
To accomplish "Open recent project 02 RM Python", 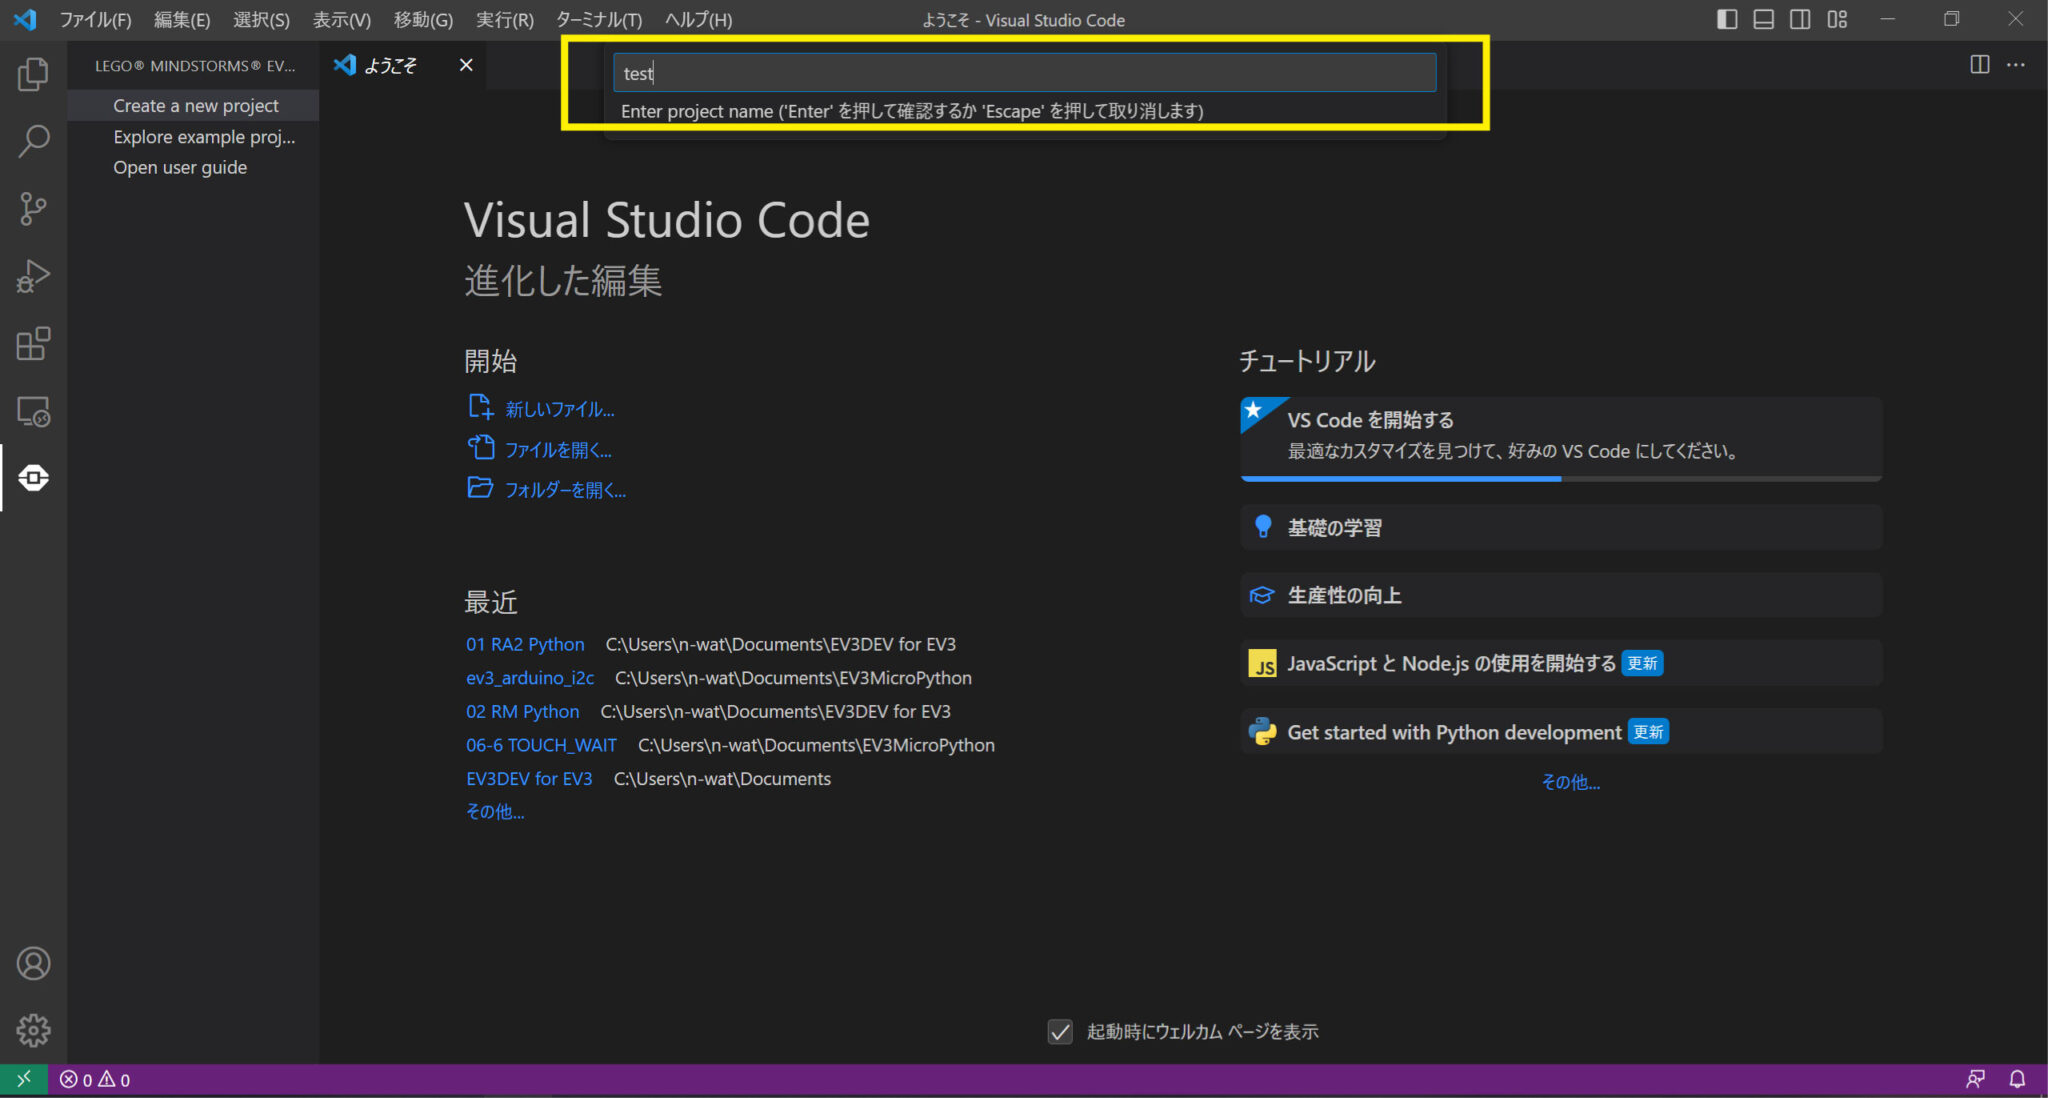I will [522, 711].
